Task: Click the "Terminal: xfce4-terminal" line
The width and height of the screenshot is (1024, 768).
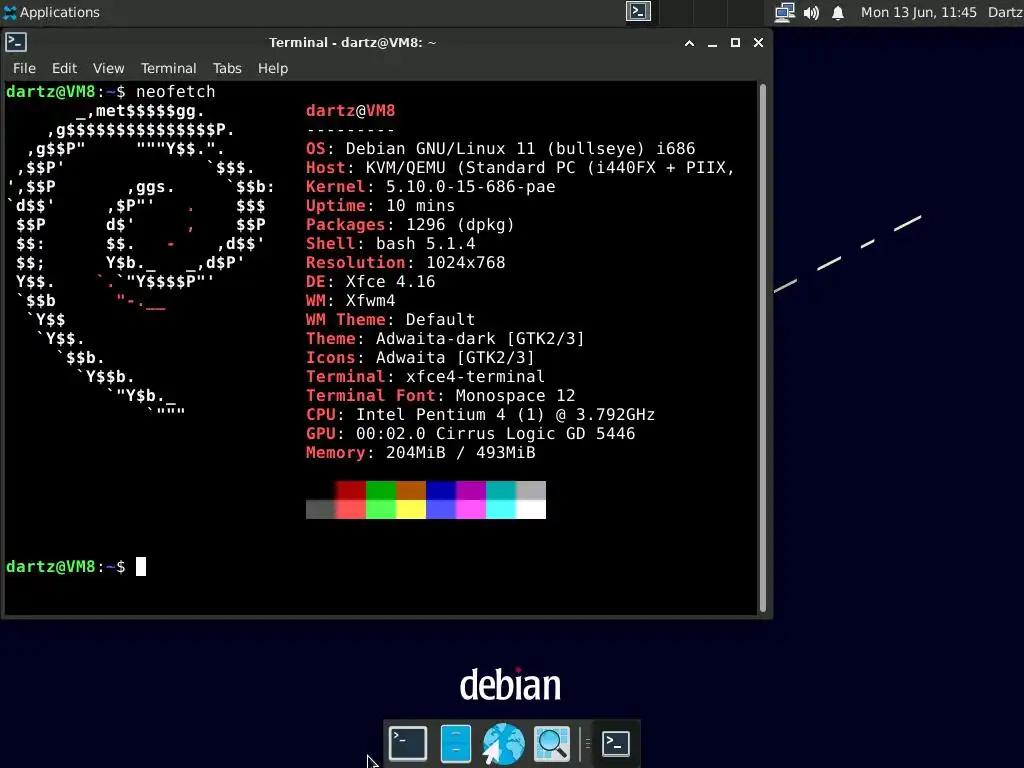Action: click(x=426, y=376)
